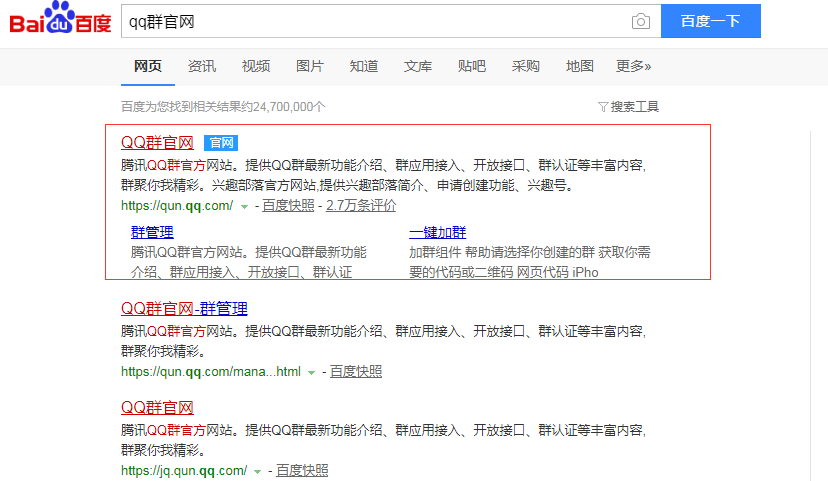
Task: Open the https://jq.qun.qq.com/ URL
Action: pyautogui.click(x=184, y=470)
